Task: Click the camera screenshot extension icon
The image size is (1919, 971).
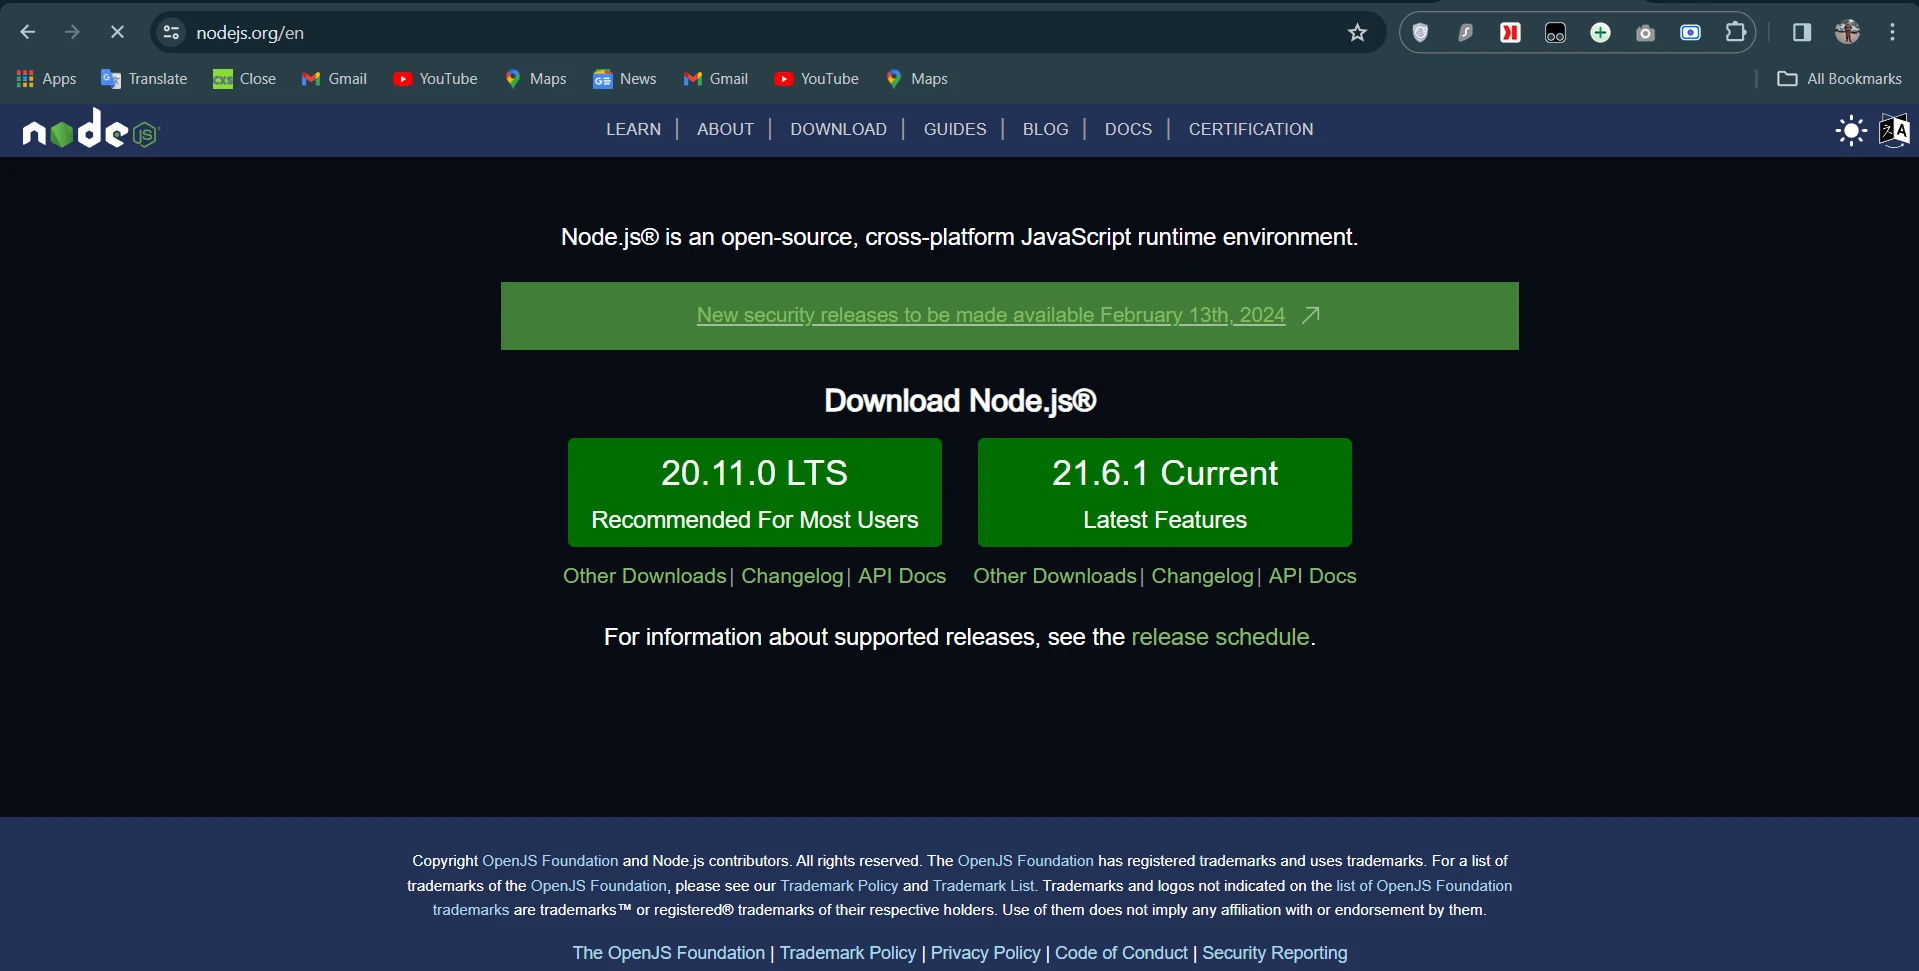Action: (x=1645, y=33)
